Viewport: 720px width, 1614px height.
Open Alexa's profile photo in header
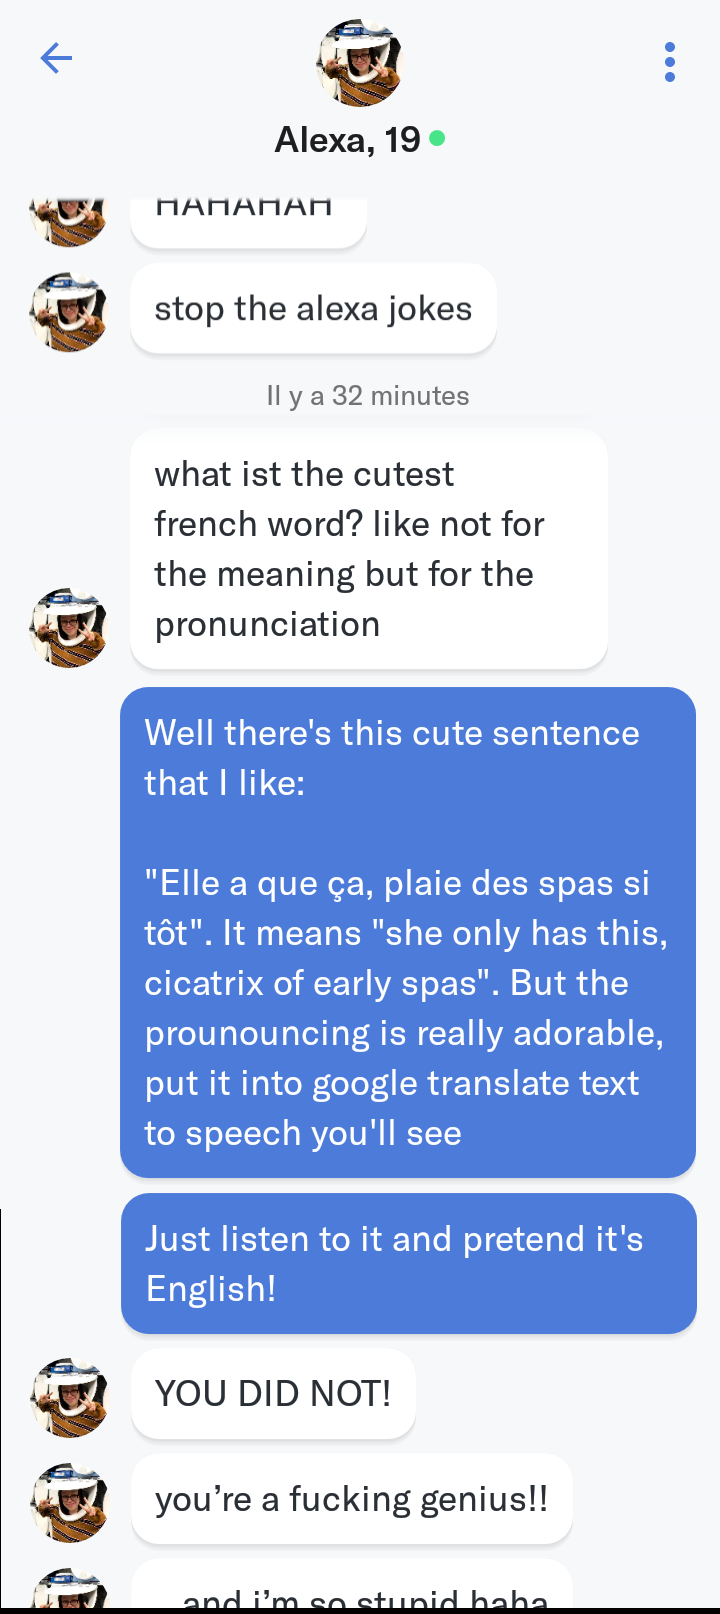359,63
